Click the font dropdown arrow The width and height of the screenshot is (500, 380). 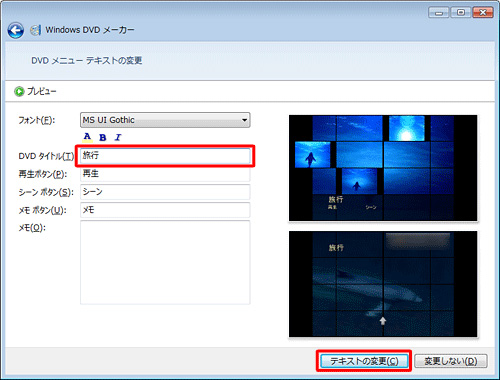(245, 120)
